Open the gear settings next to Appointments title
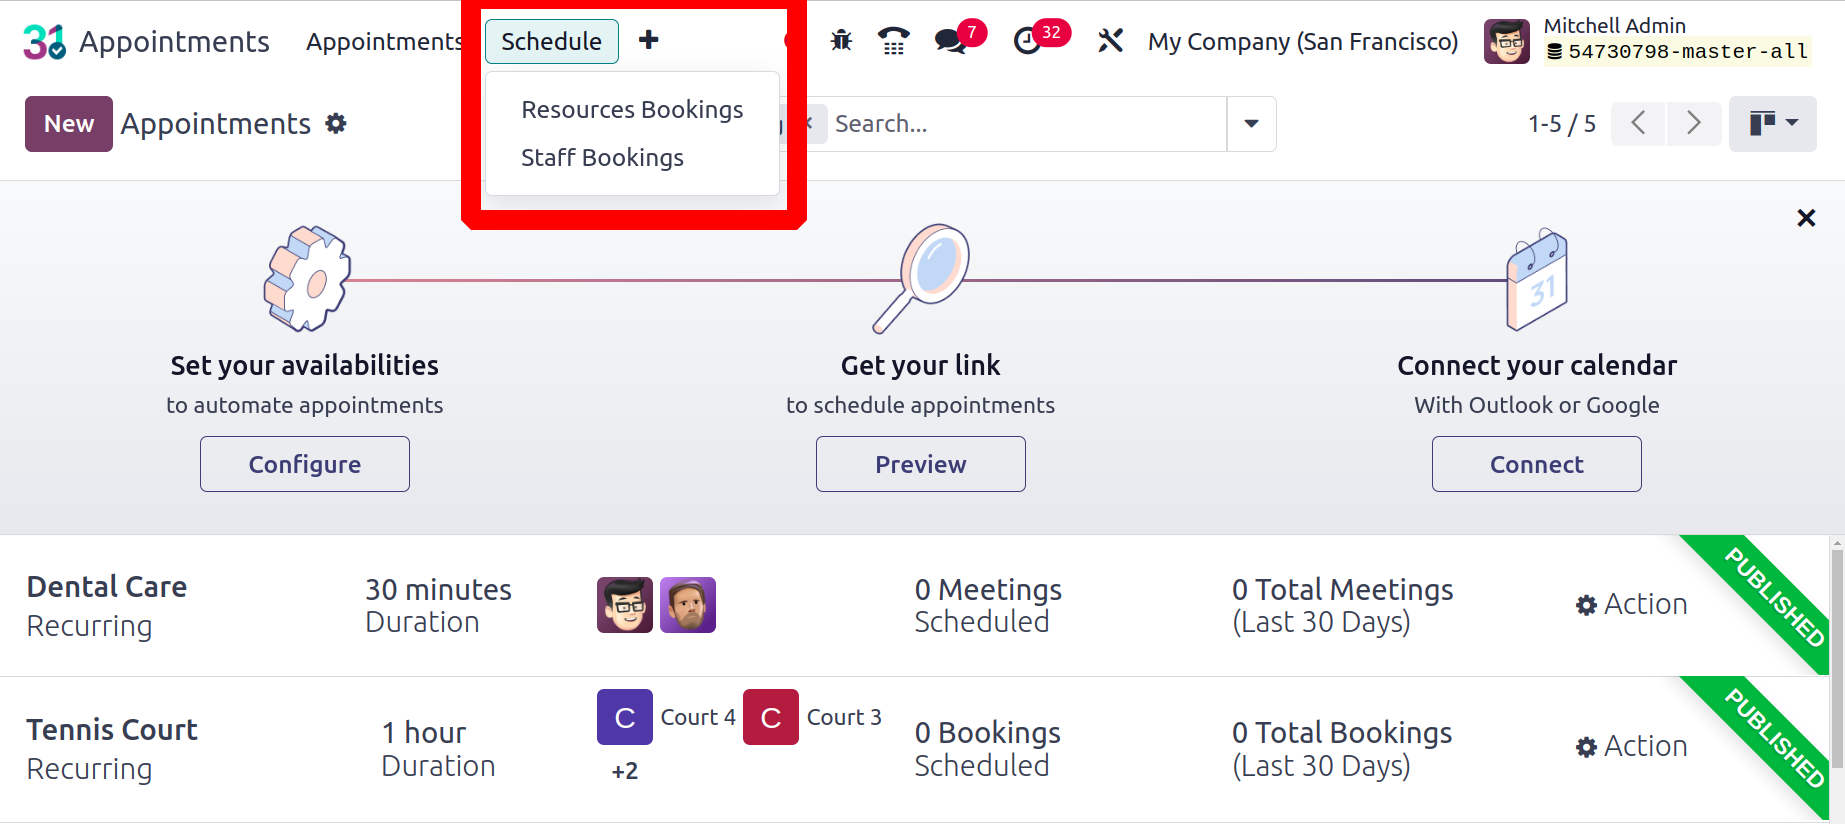Screen dimensions: 1845x824 336,123
